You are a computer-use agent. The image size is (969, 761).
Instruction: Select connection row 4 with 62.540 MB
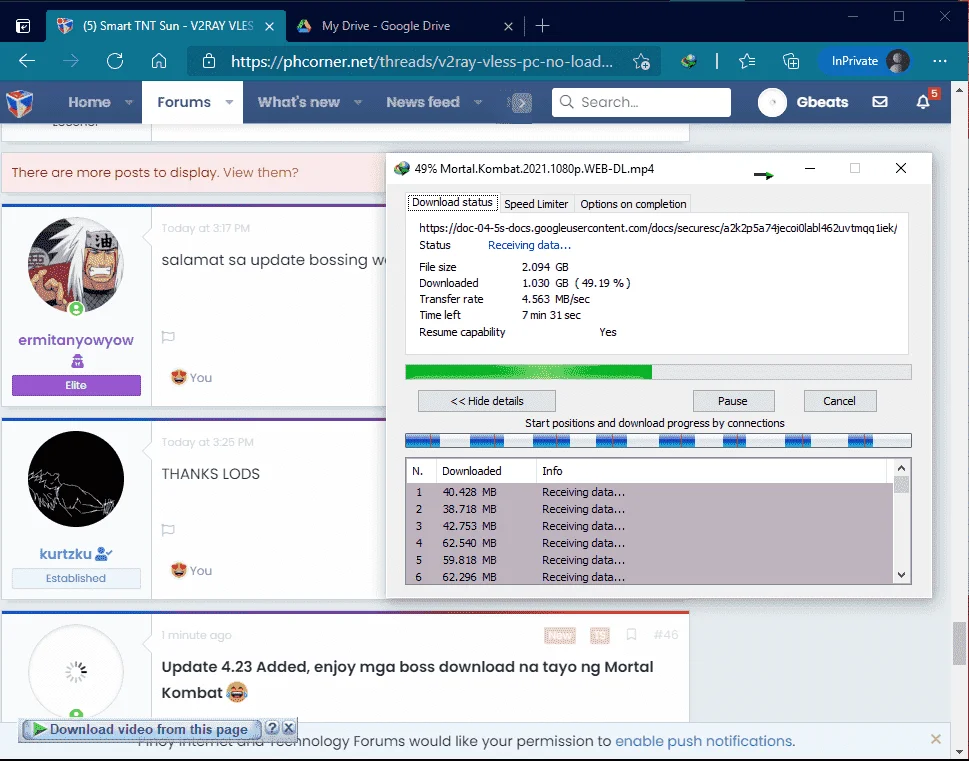click(x=650, y=543)
